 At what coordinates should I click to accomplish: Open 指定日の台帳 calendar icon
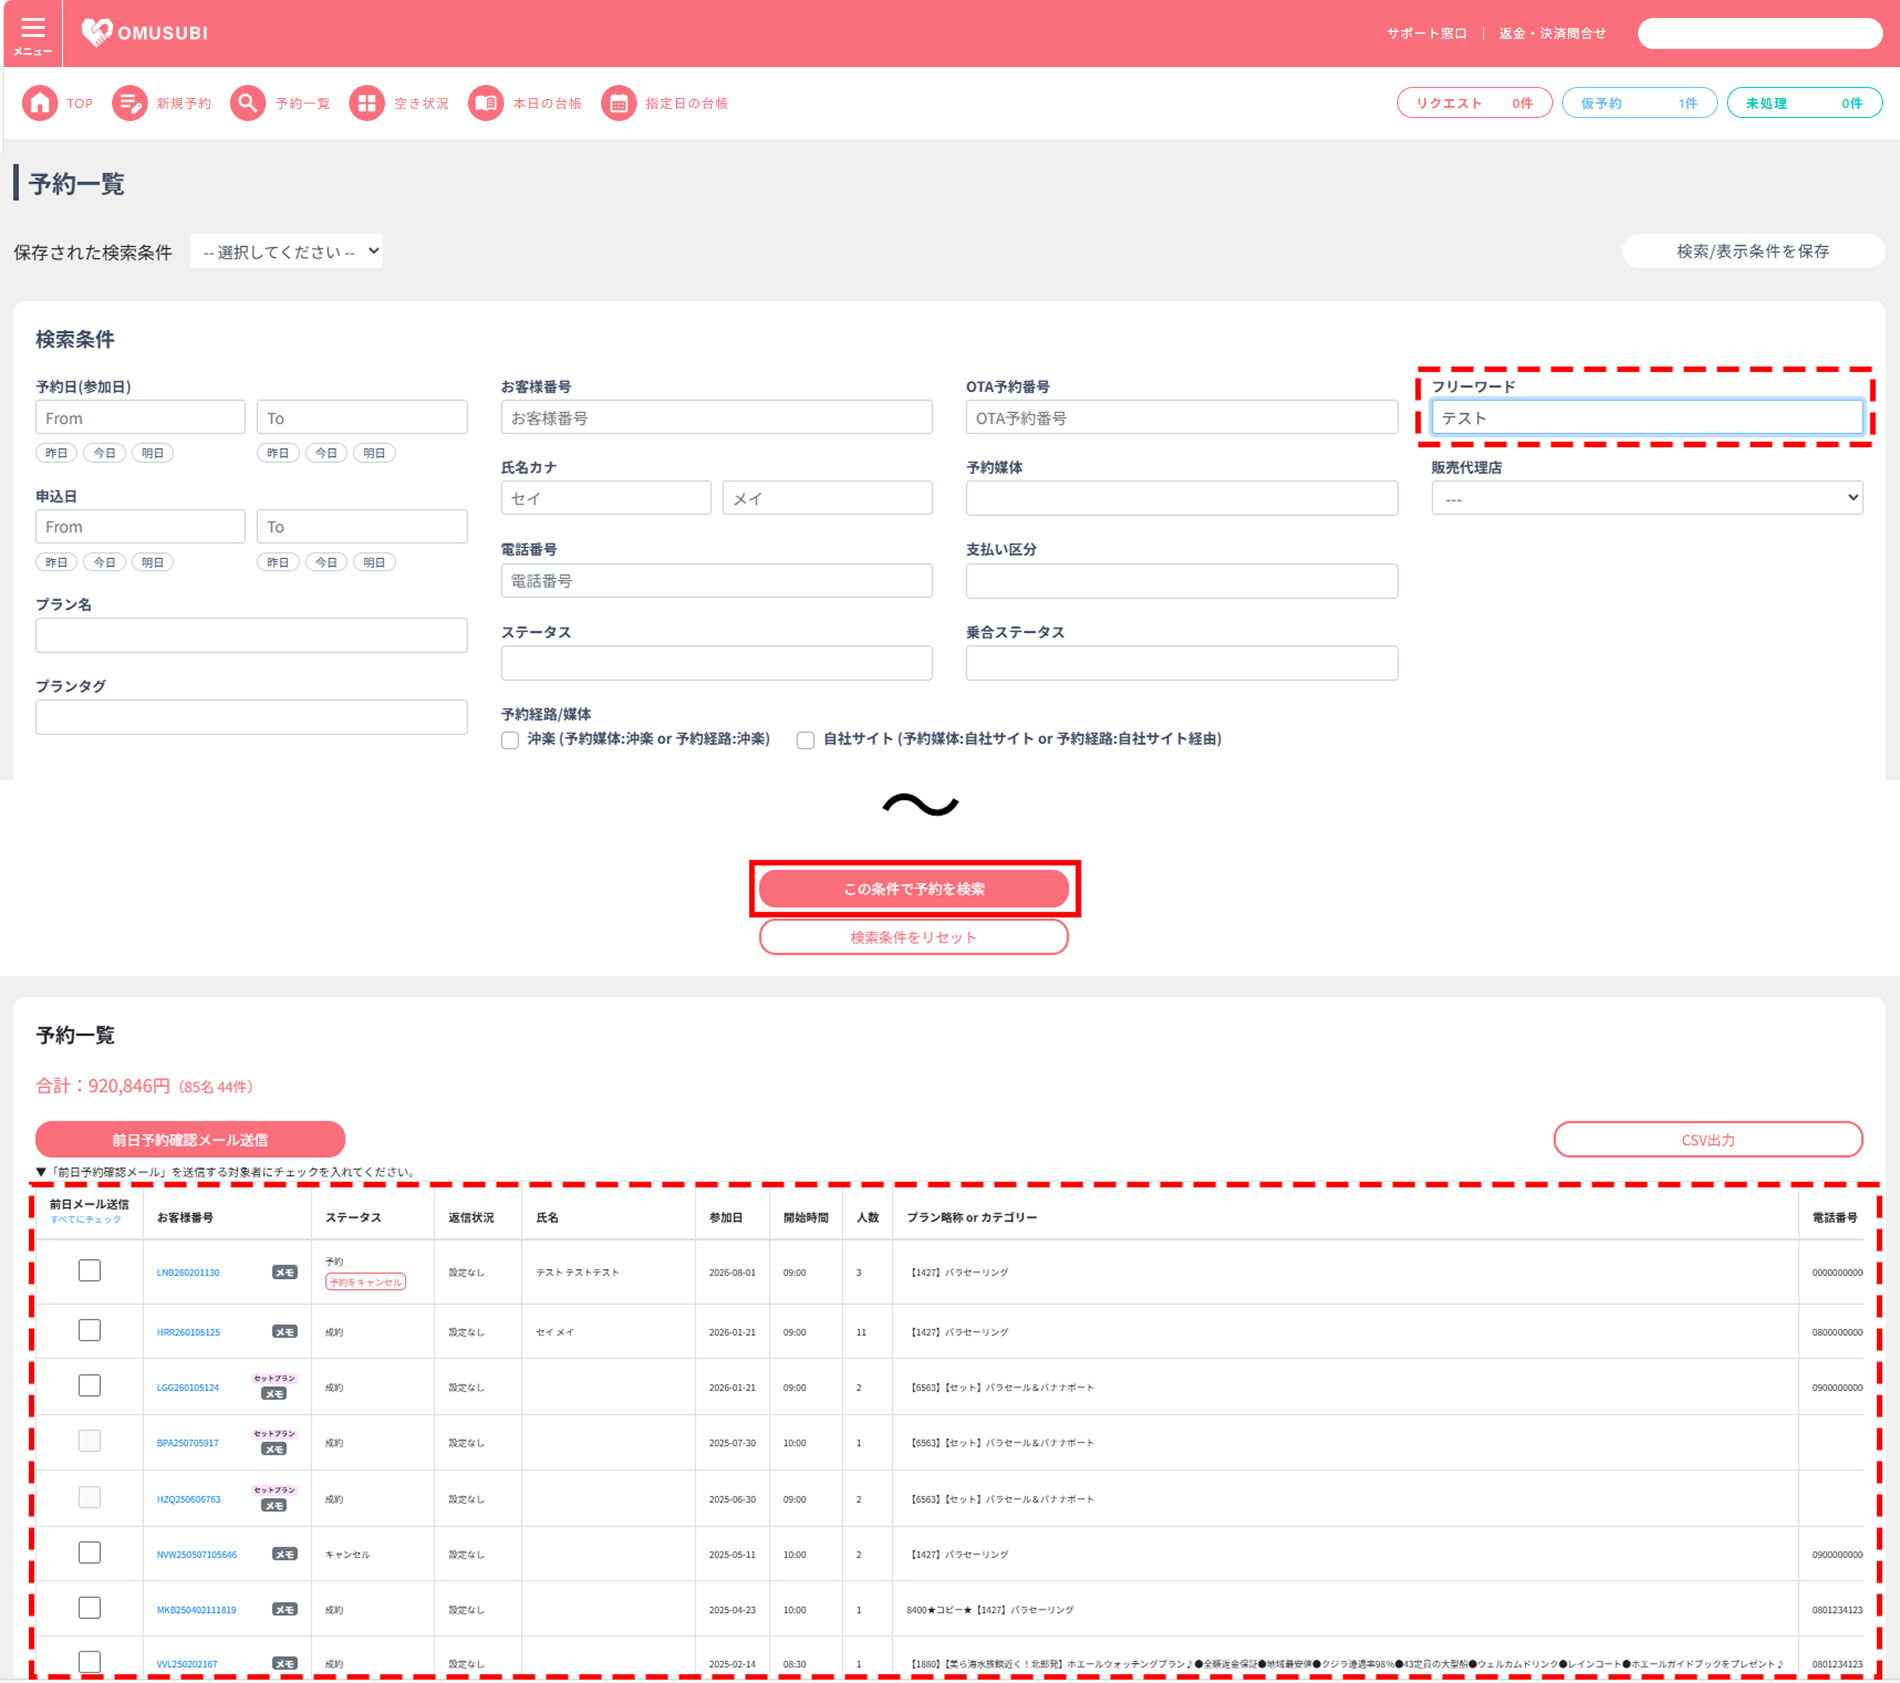click(x=618, y=103)
